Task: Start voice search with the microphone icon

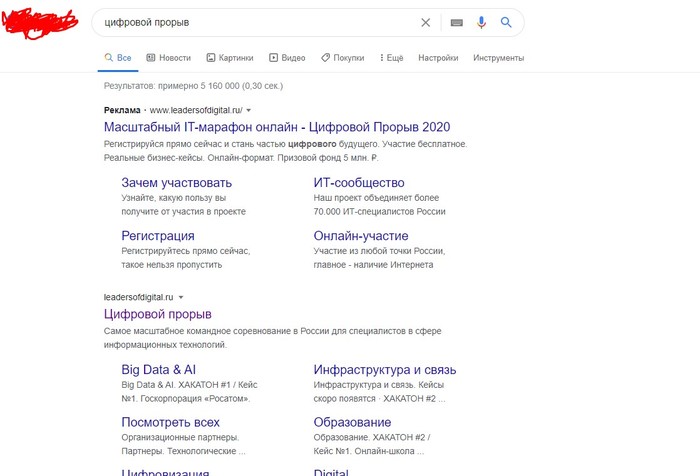Action: pyautogui.click(x=481, y=22)
